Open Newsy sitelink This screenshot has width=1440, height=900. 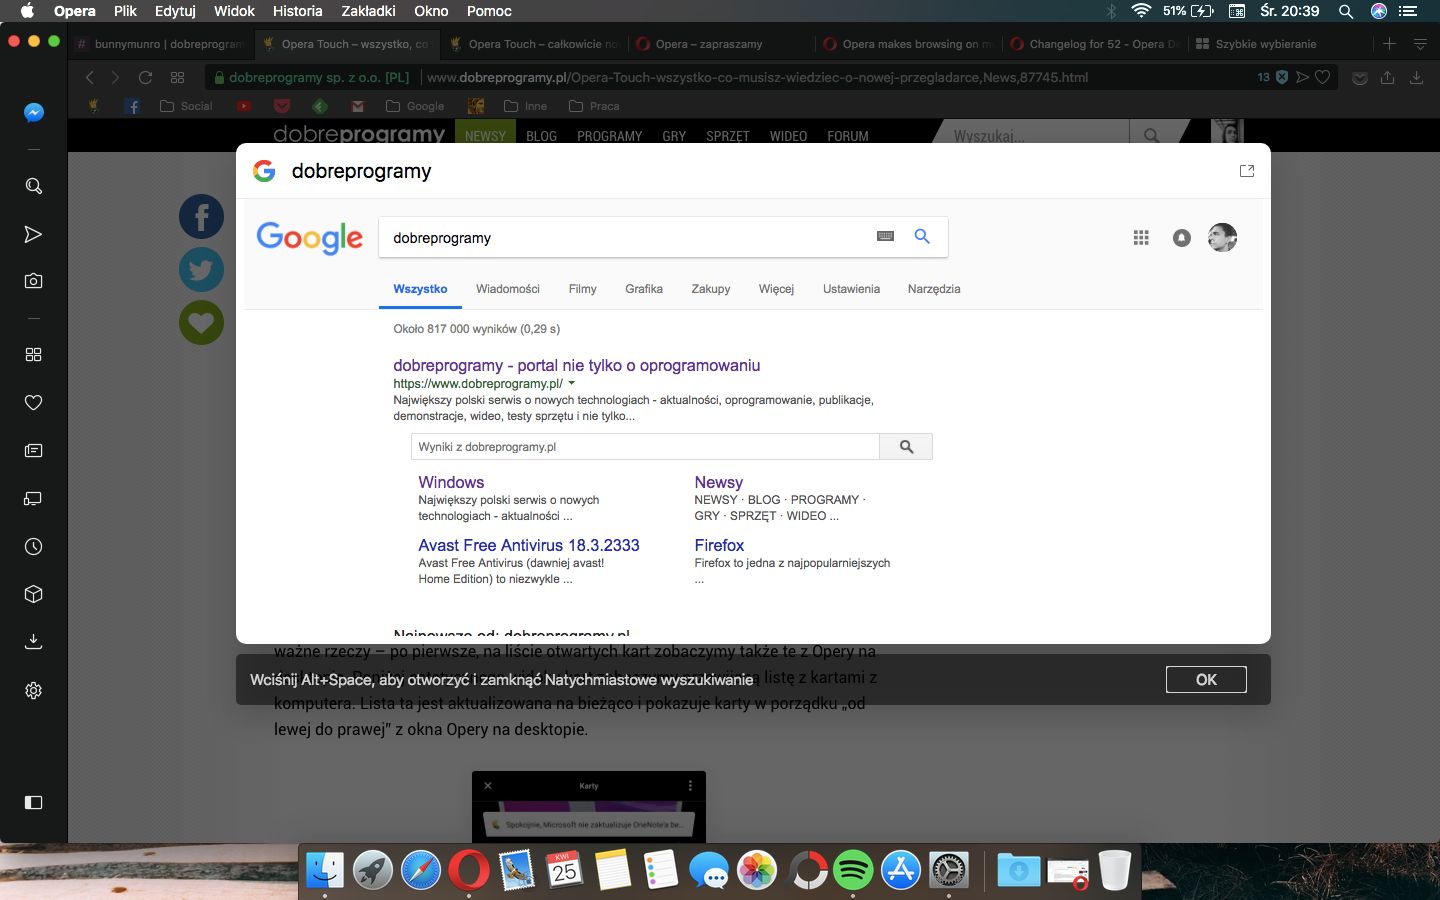pyautogui.click(x=719, y=482)
